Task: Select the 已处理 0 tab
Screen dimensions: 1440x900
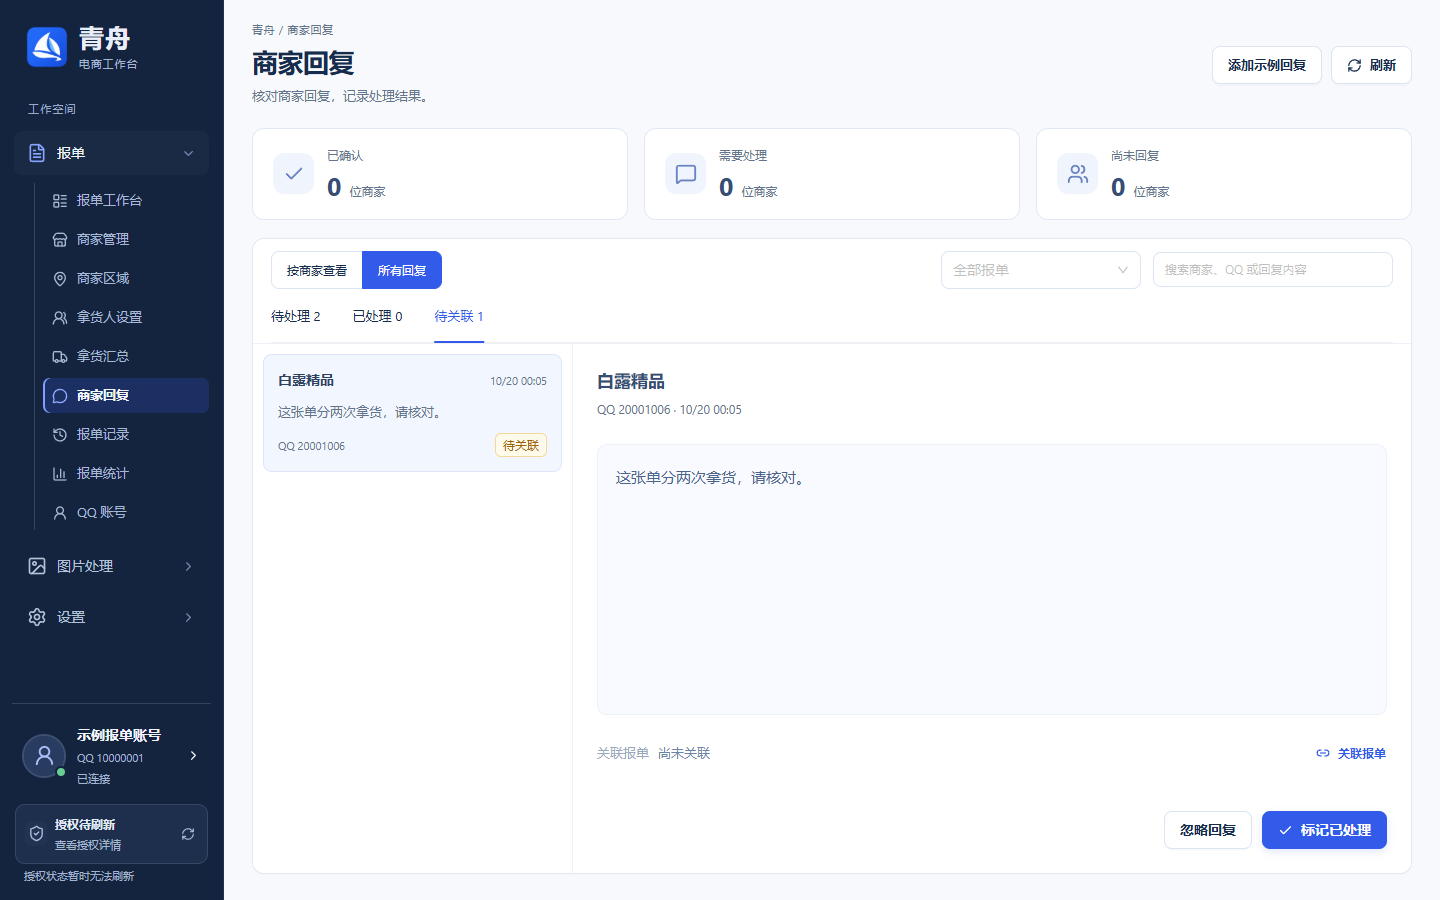Action: 378,316
